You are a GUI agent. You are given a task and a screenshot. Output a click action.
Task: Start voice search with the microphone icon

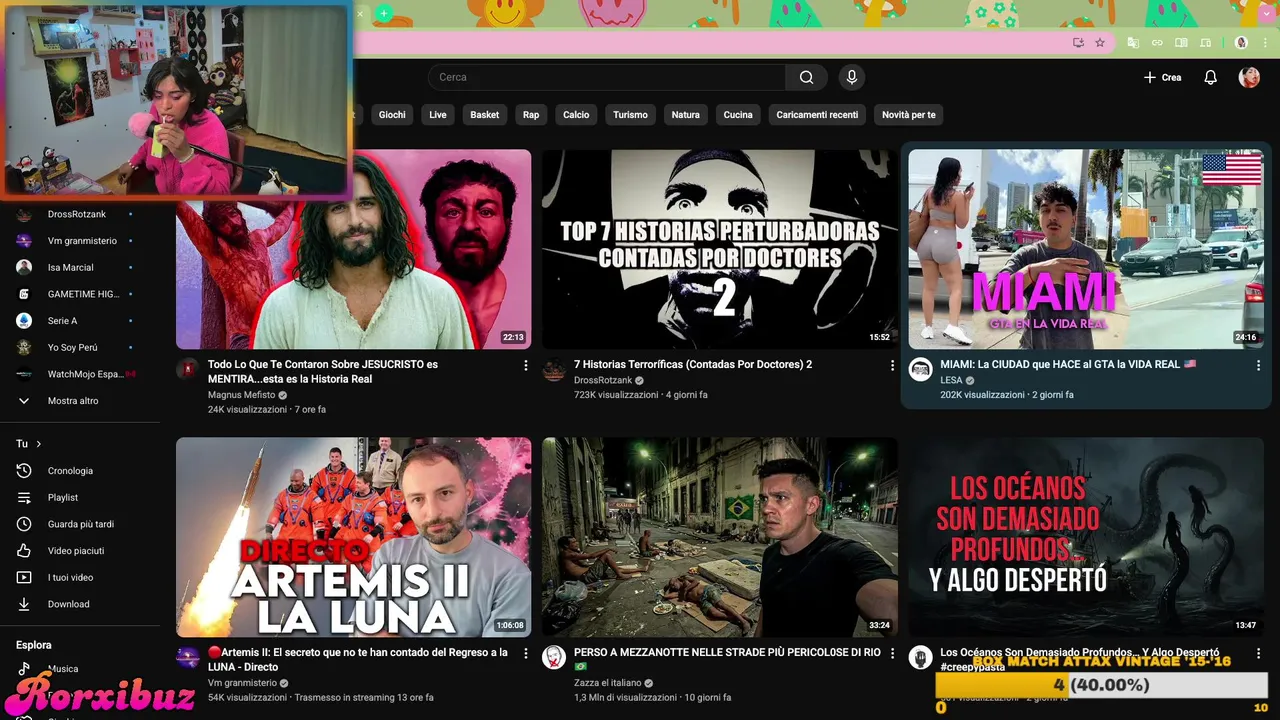tap(852, 77)
